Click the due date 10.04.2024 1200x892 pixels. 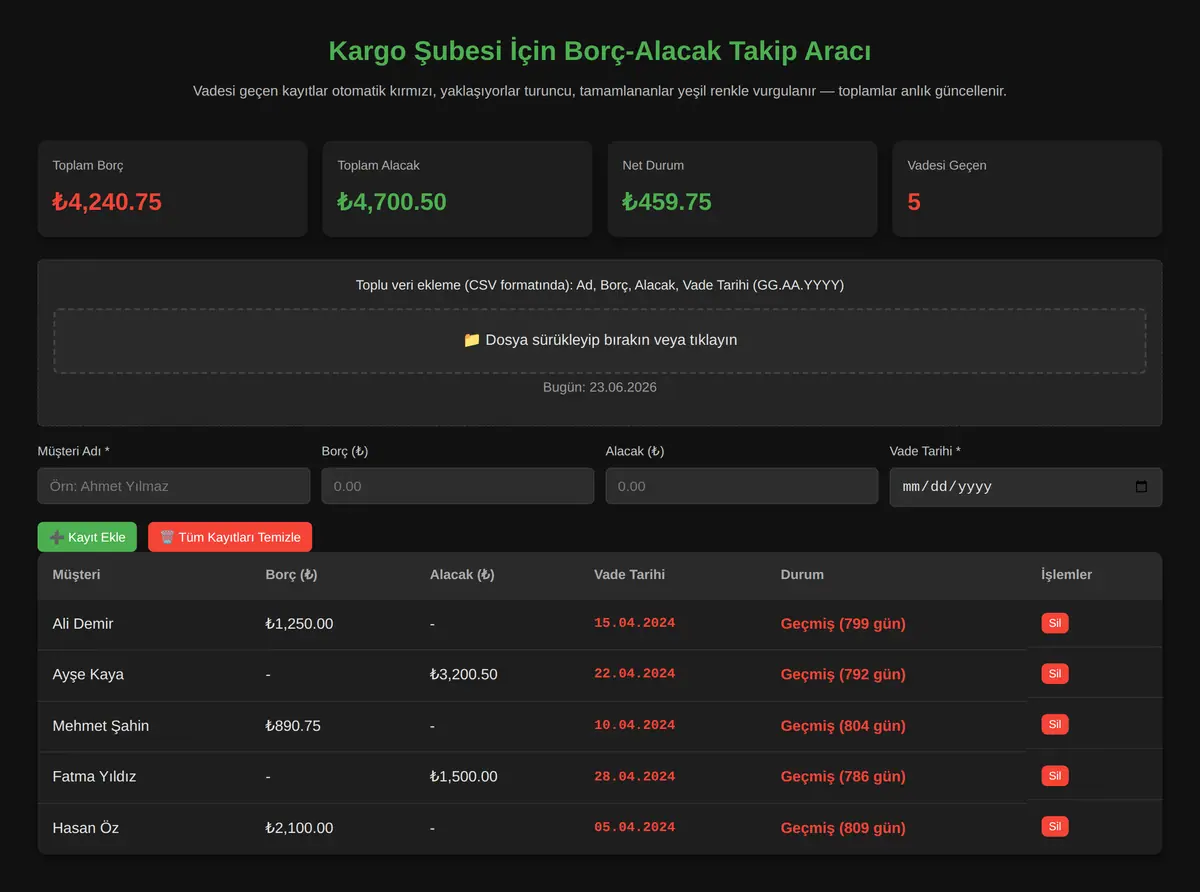click(x=635, y=725)
